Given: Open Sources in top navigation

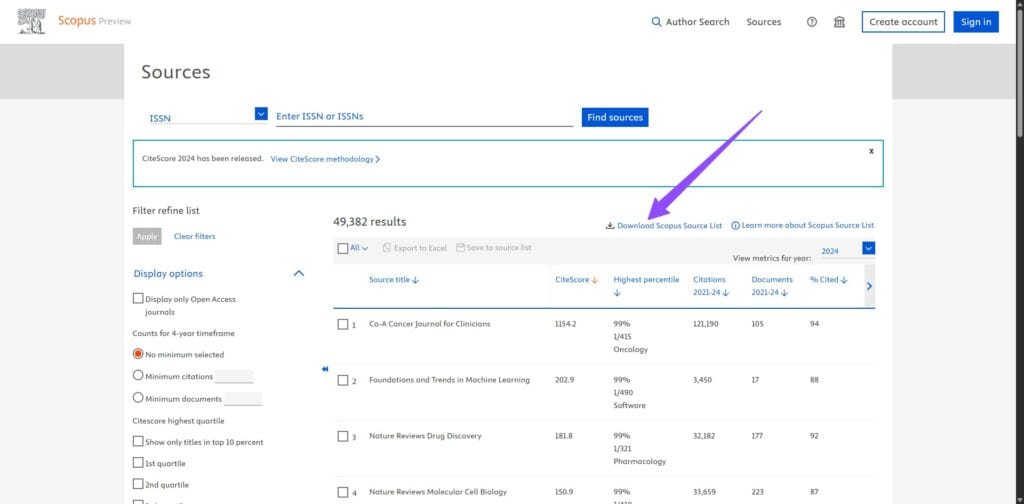Looking at the screenshot, I should (x=764, y=22).
